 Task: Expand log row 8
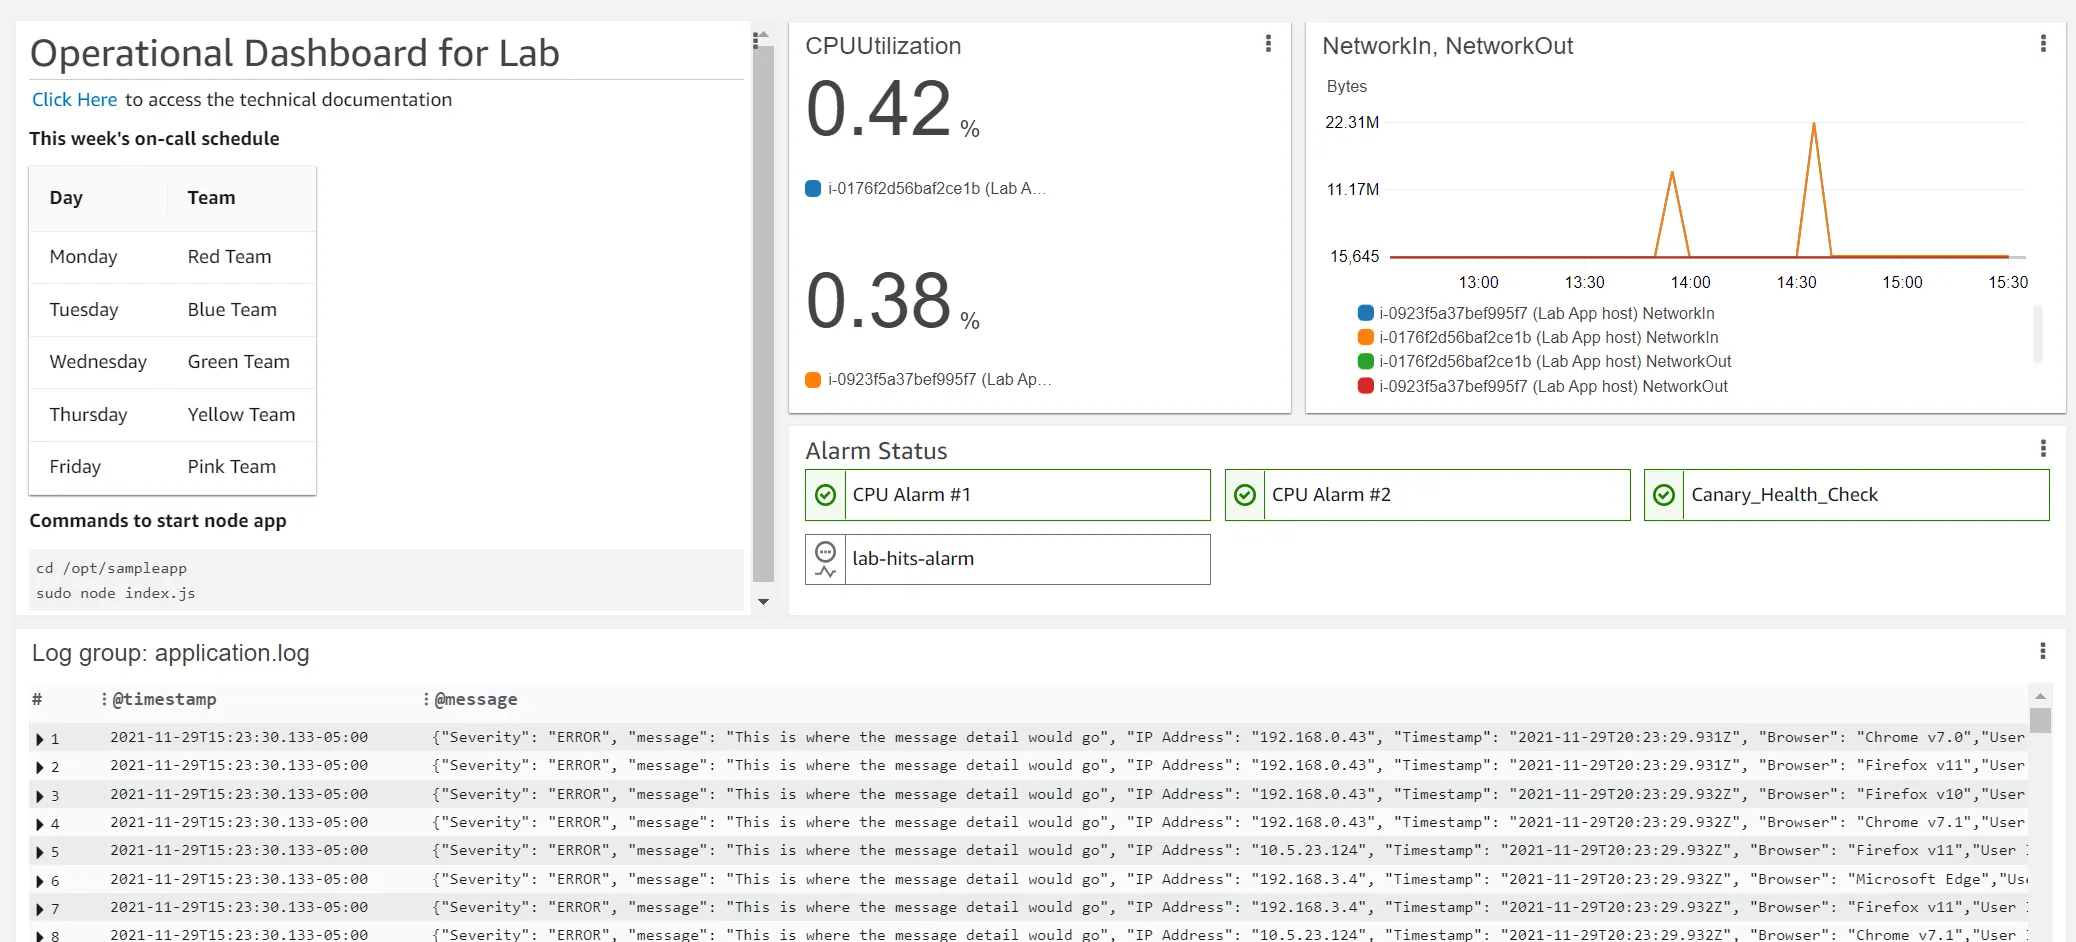pyautogui.click(x=39, y=936)
